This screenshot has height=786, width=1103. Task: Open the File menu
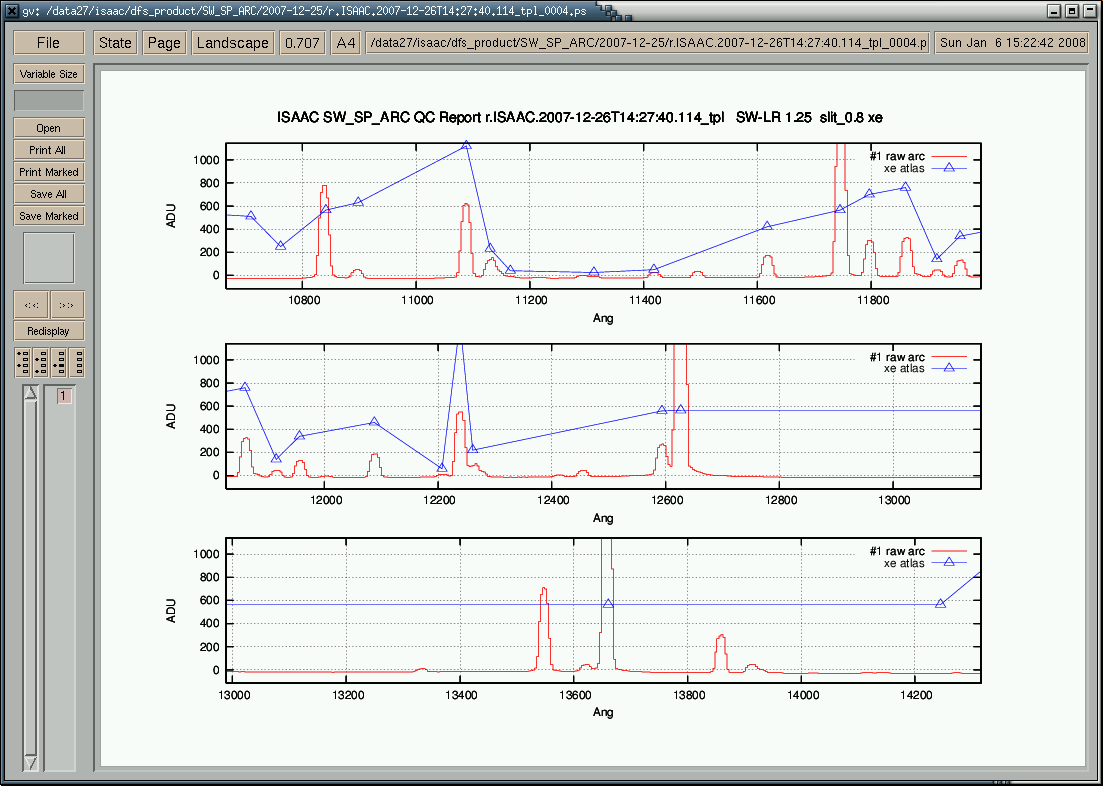(x=48, y=43)
